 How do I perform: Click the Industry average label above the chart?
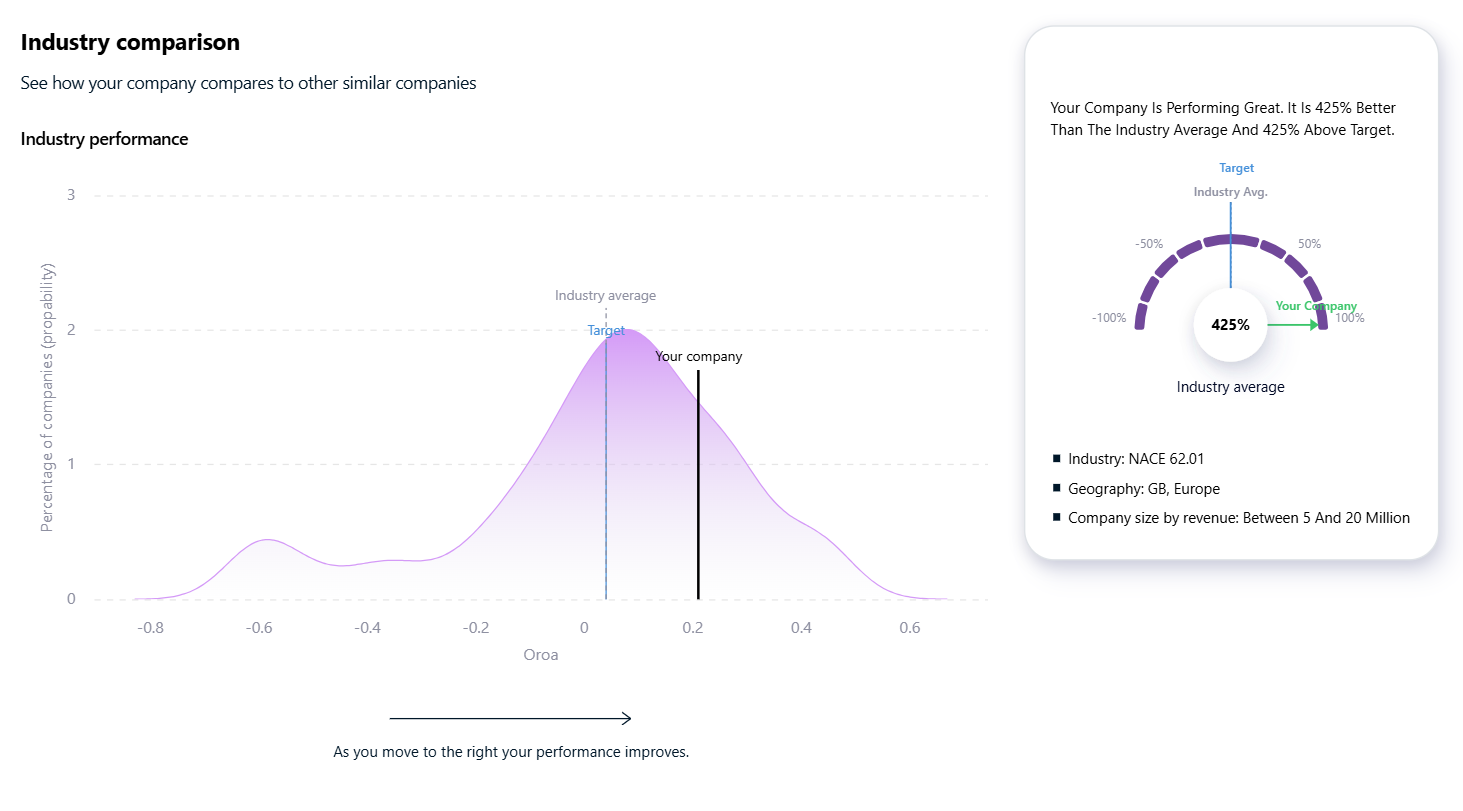605,295
